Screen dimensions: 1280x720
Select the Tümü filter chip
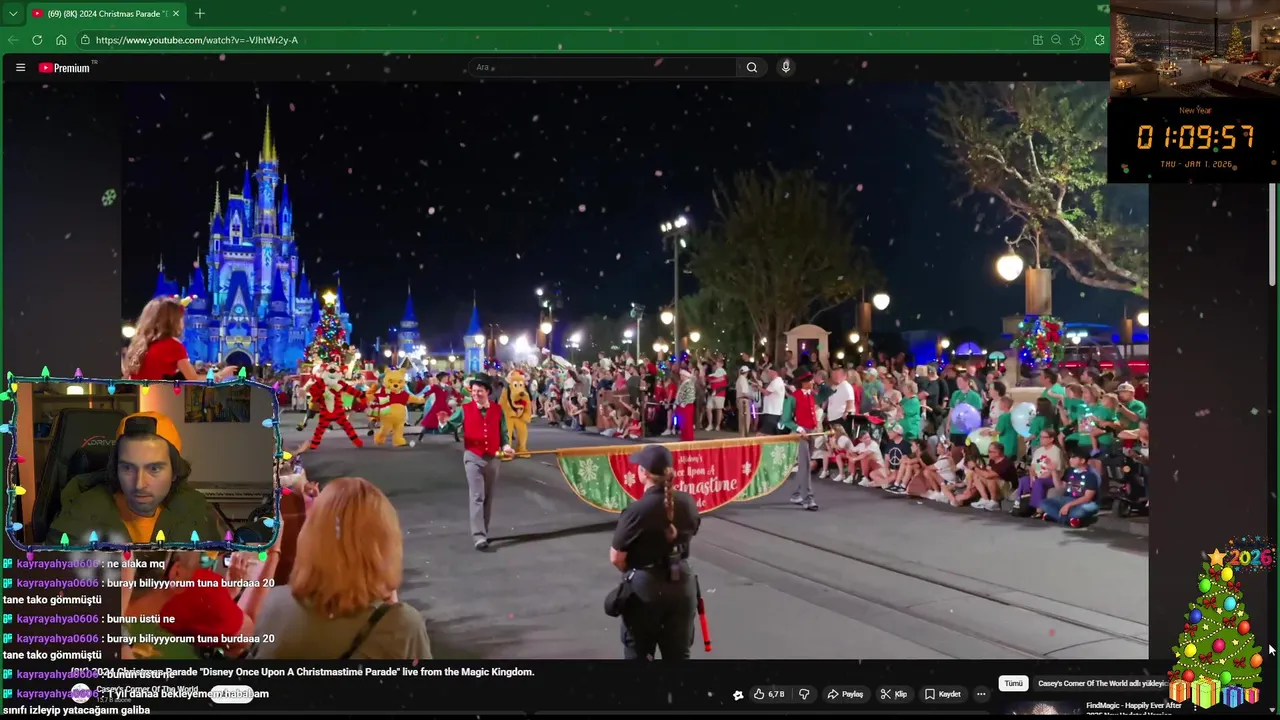(1013, 683)
